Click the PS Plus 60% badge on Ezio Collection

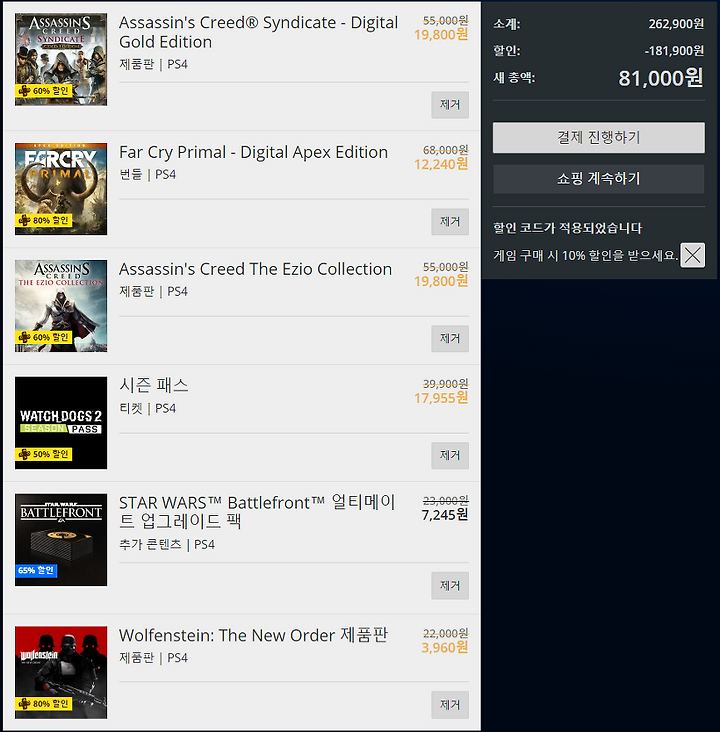coord(44,337)
